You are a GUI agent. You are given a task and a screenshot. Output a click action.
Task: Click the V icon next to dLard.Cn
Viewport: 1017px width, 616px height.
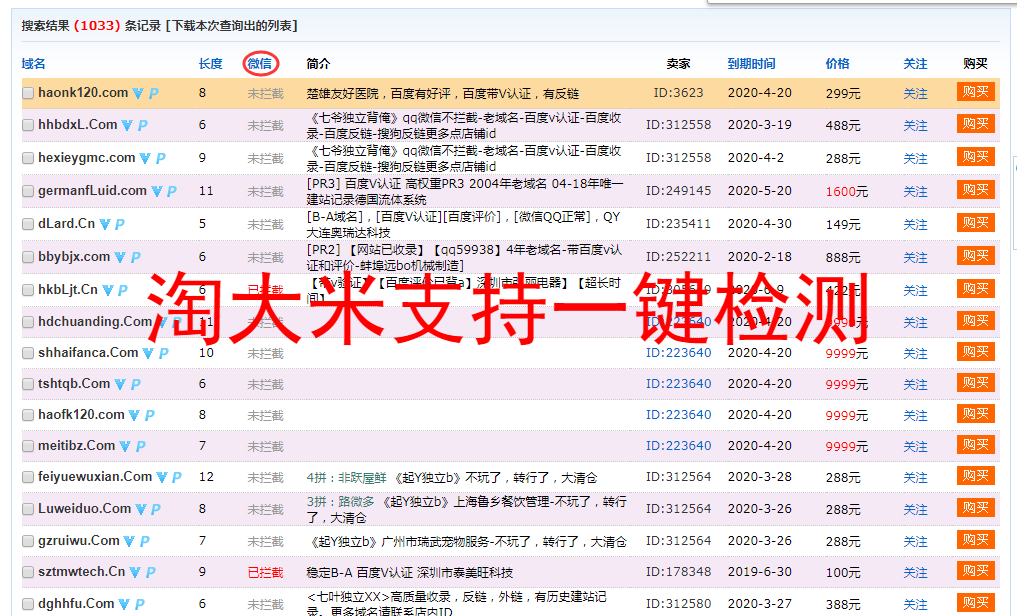104,223
